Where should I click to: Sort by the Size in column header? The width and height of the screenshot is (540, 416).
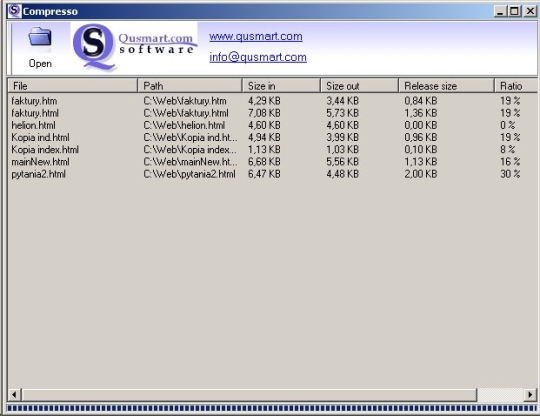[281, 86]
